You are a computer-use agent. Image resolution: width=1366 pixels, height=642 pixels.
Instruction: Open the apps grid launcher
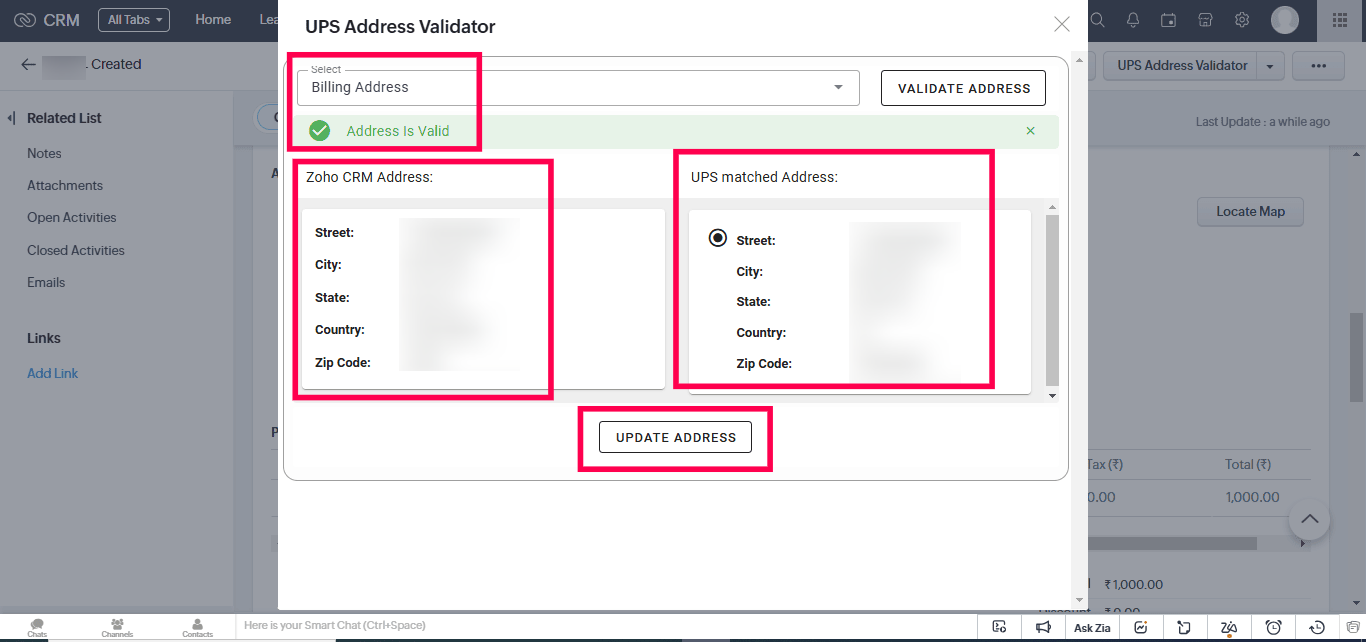1340,20
